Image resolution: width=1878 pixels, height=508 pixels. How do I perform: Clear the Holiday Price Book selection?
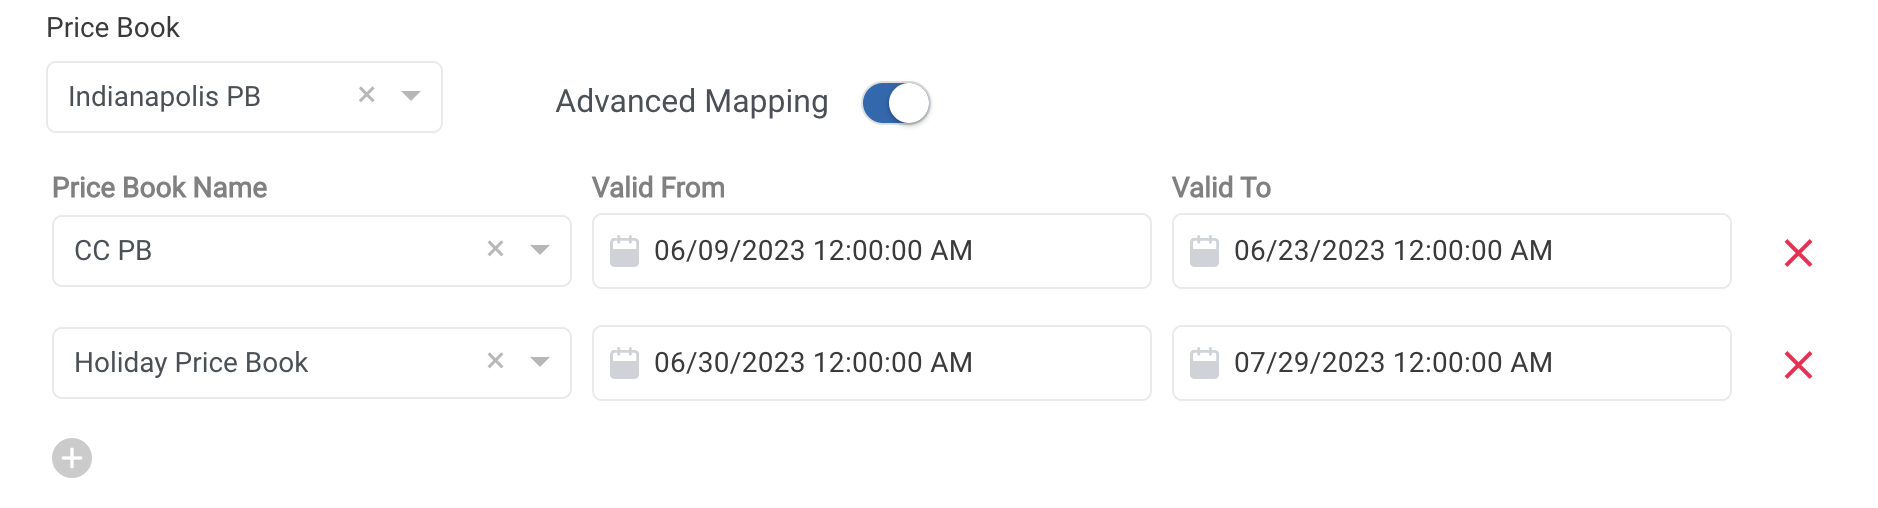pyautogui.click(x=495, y=361)
